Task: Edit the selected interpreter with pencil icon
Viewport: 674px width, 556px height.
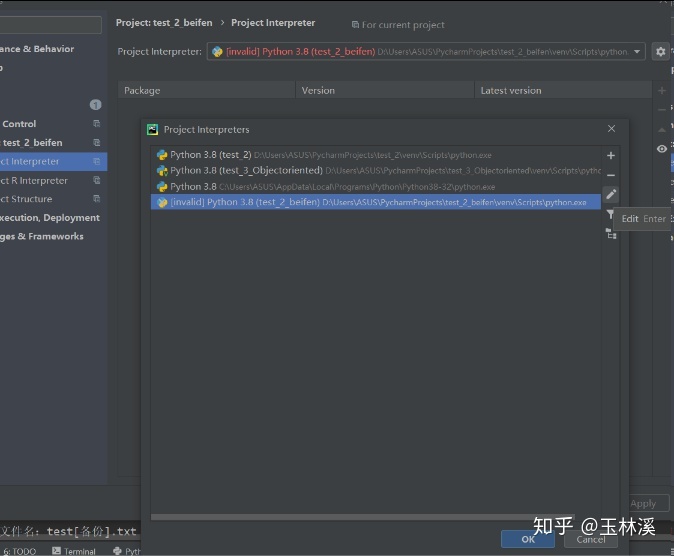Action: 611,194
